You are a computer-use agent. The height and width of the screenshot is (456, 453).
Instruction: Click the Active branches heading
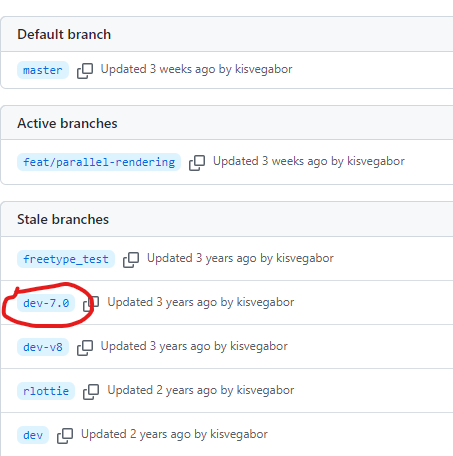click(x=67, y=123)
